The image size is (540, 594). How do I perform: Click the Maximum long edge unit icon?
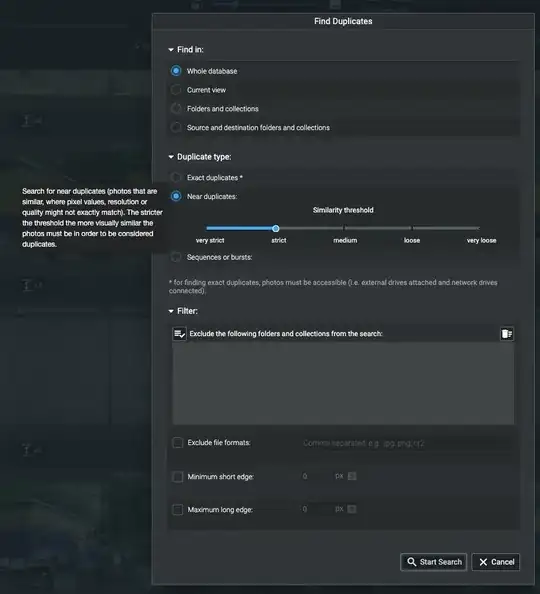(352, 509)
